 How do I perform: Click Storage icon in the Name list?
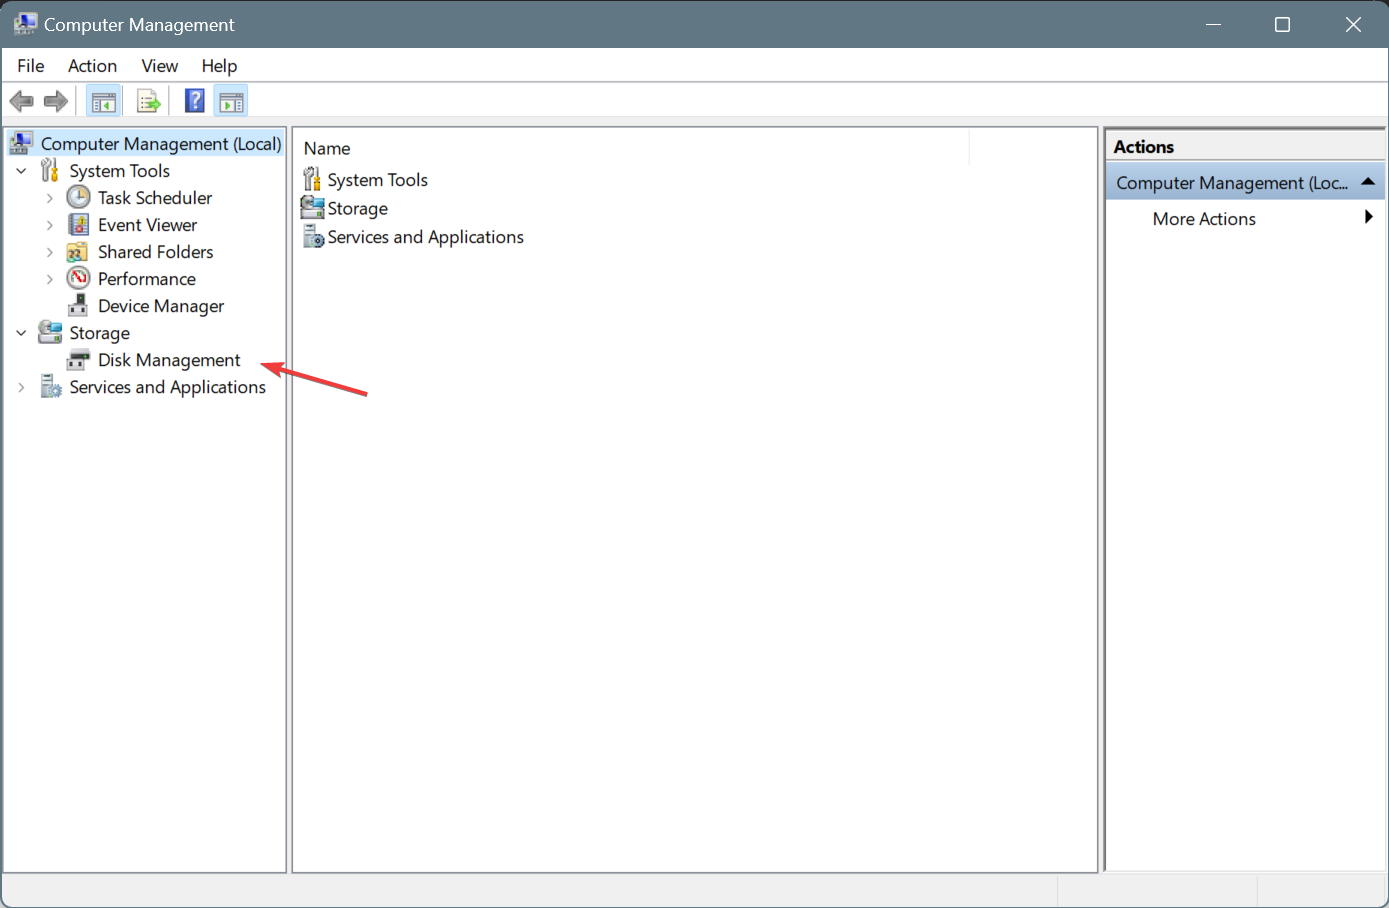point(312,208)
